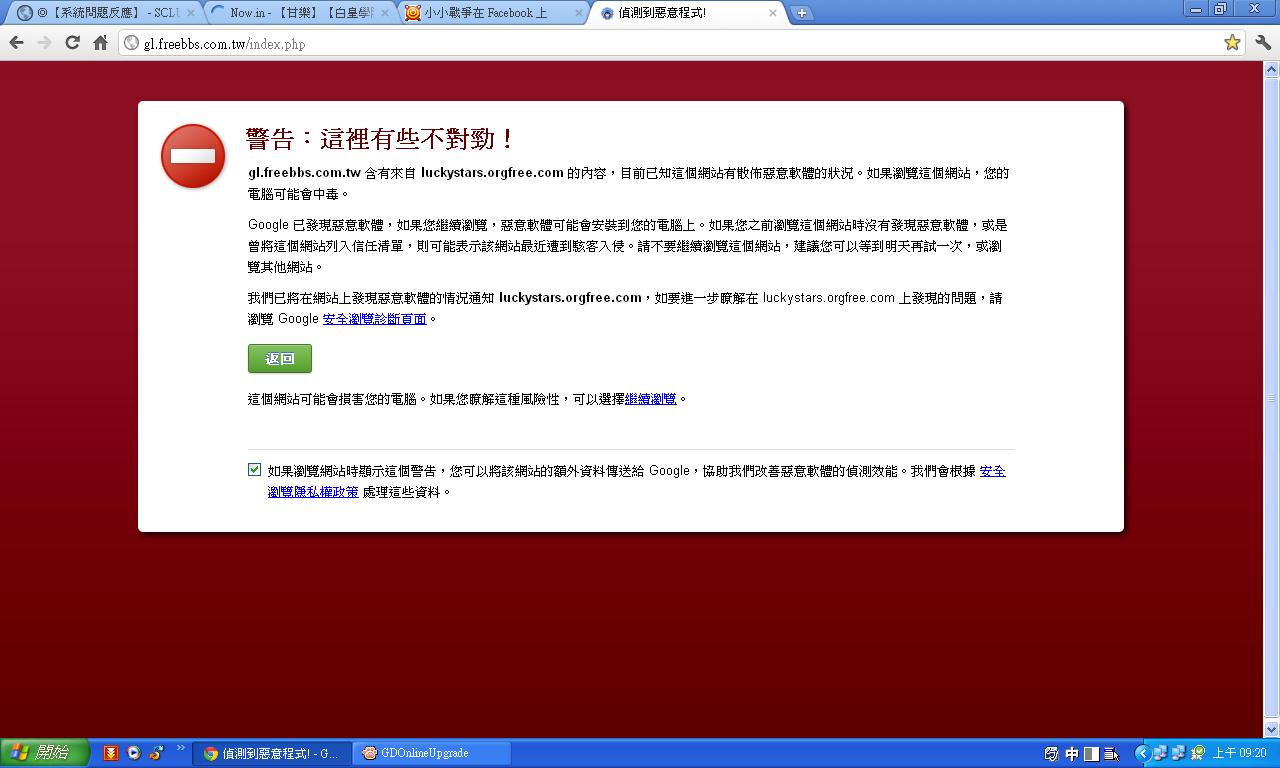
Task: Activate the GDOnlineUpgrade taskbar button
Action: 432,753
